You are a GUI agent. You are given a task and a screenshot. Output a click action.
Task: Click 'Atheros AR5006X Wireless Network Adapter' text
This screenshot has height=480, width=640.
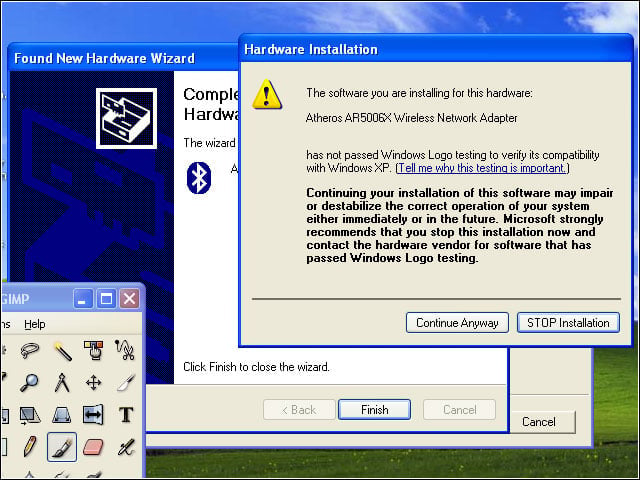[x=411, y=118]
